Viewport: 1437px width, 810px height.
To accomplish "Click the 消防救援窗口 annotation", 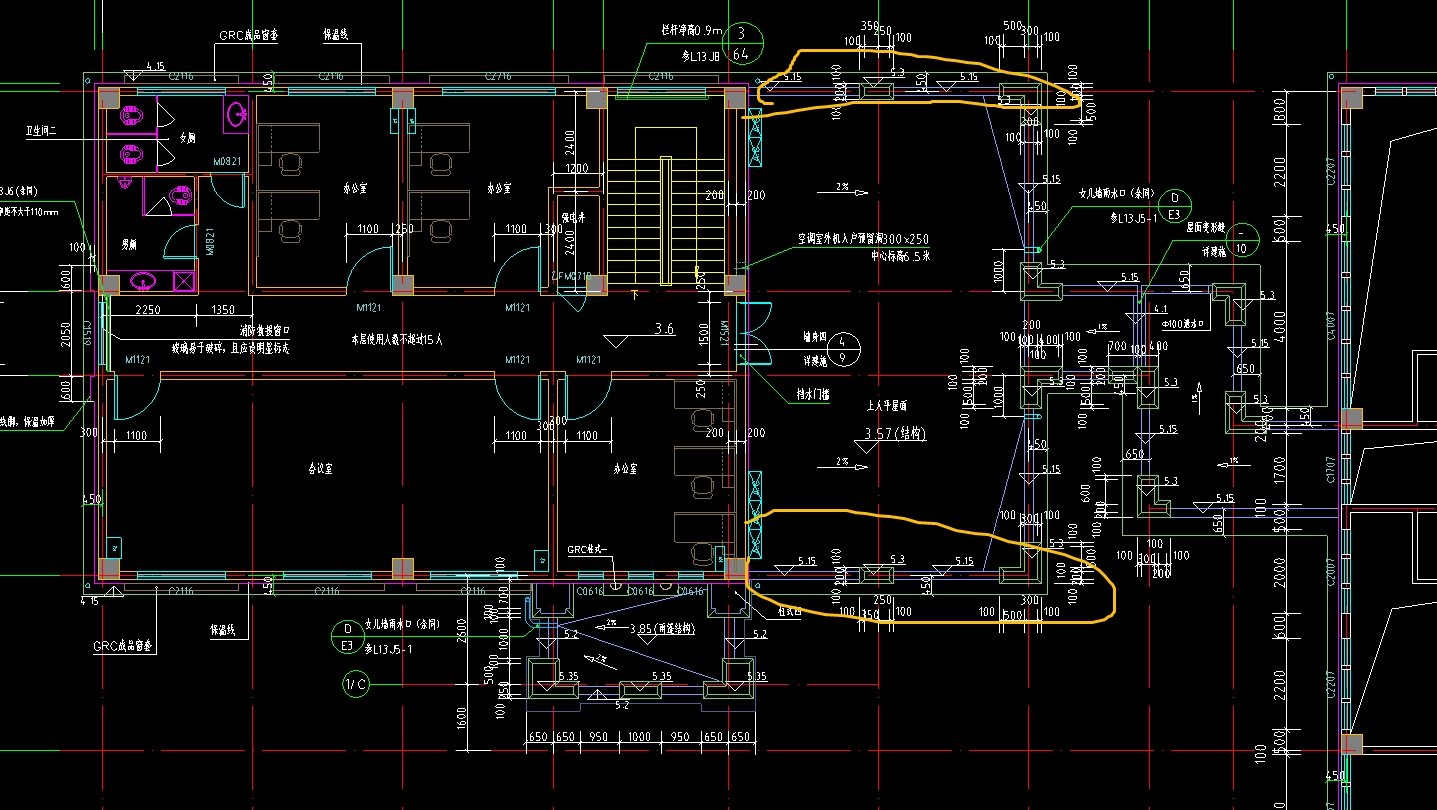I will click(x=264, y=329).
